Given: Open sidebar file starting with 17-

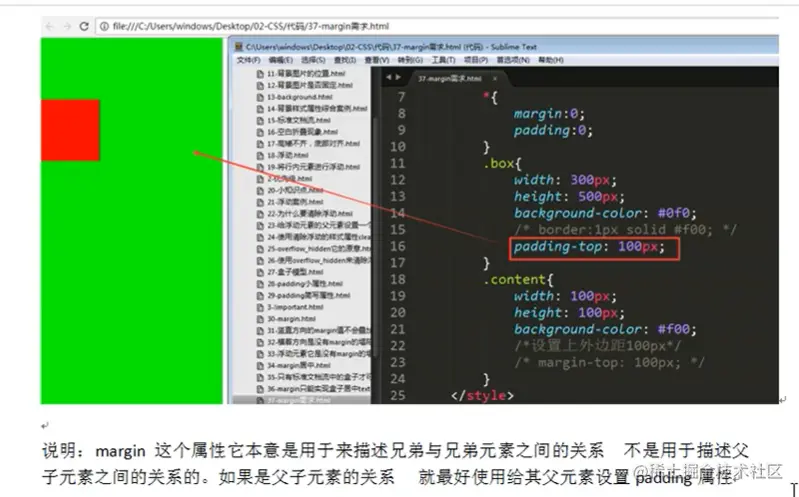Looking at the screenshot, I should click(313, 144).
